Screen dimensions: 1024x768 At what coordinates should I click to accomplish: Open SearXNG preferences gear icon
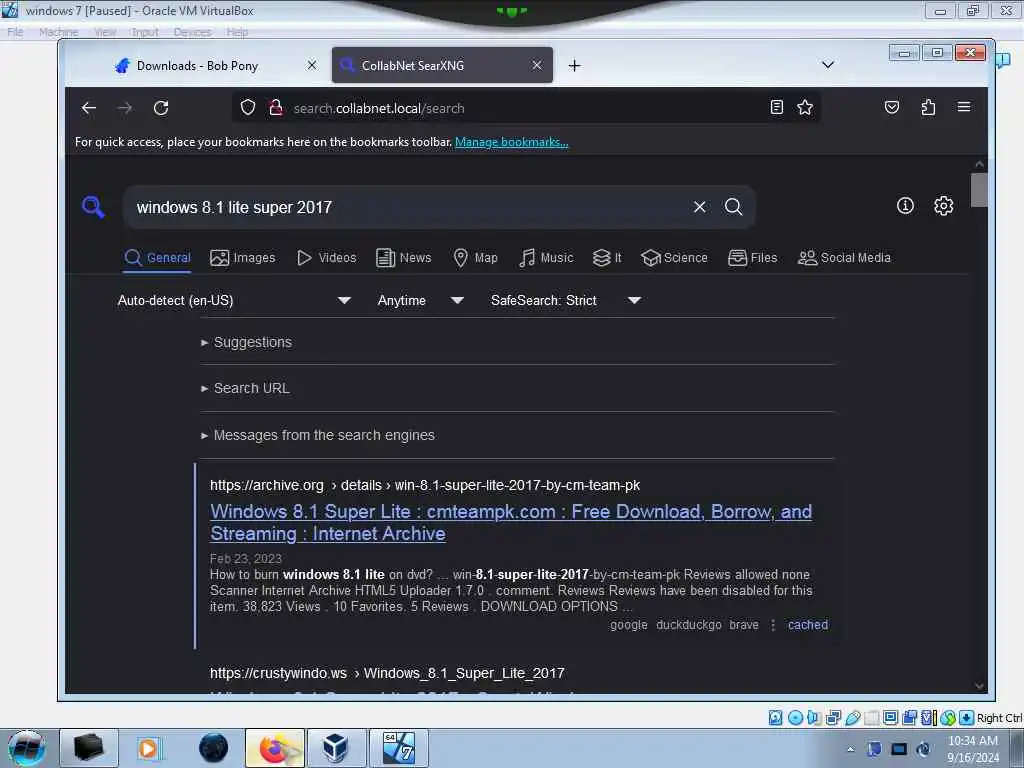[x=943, y=206]
